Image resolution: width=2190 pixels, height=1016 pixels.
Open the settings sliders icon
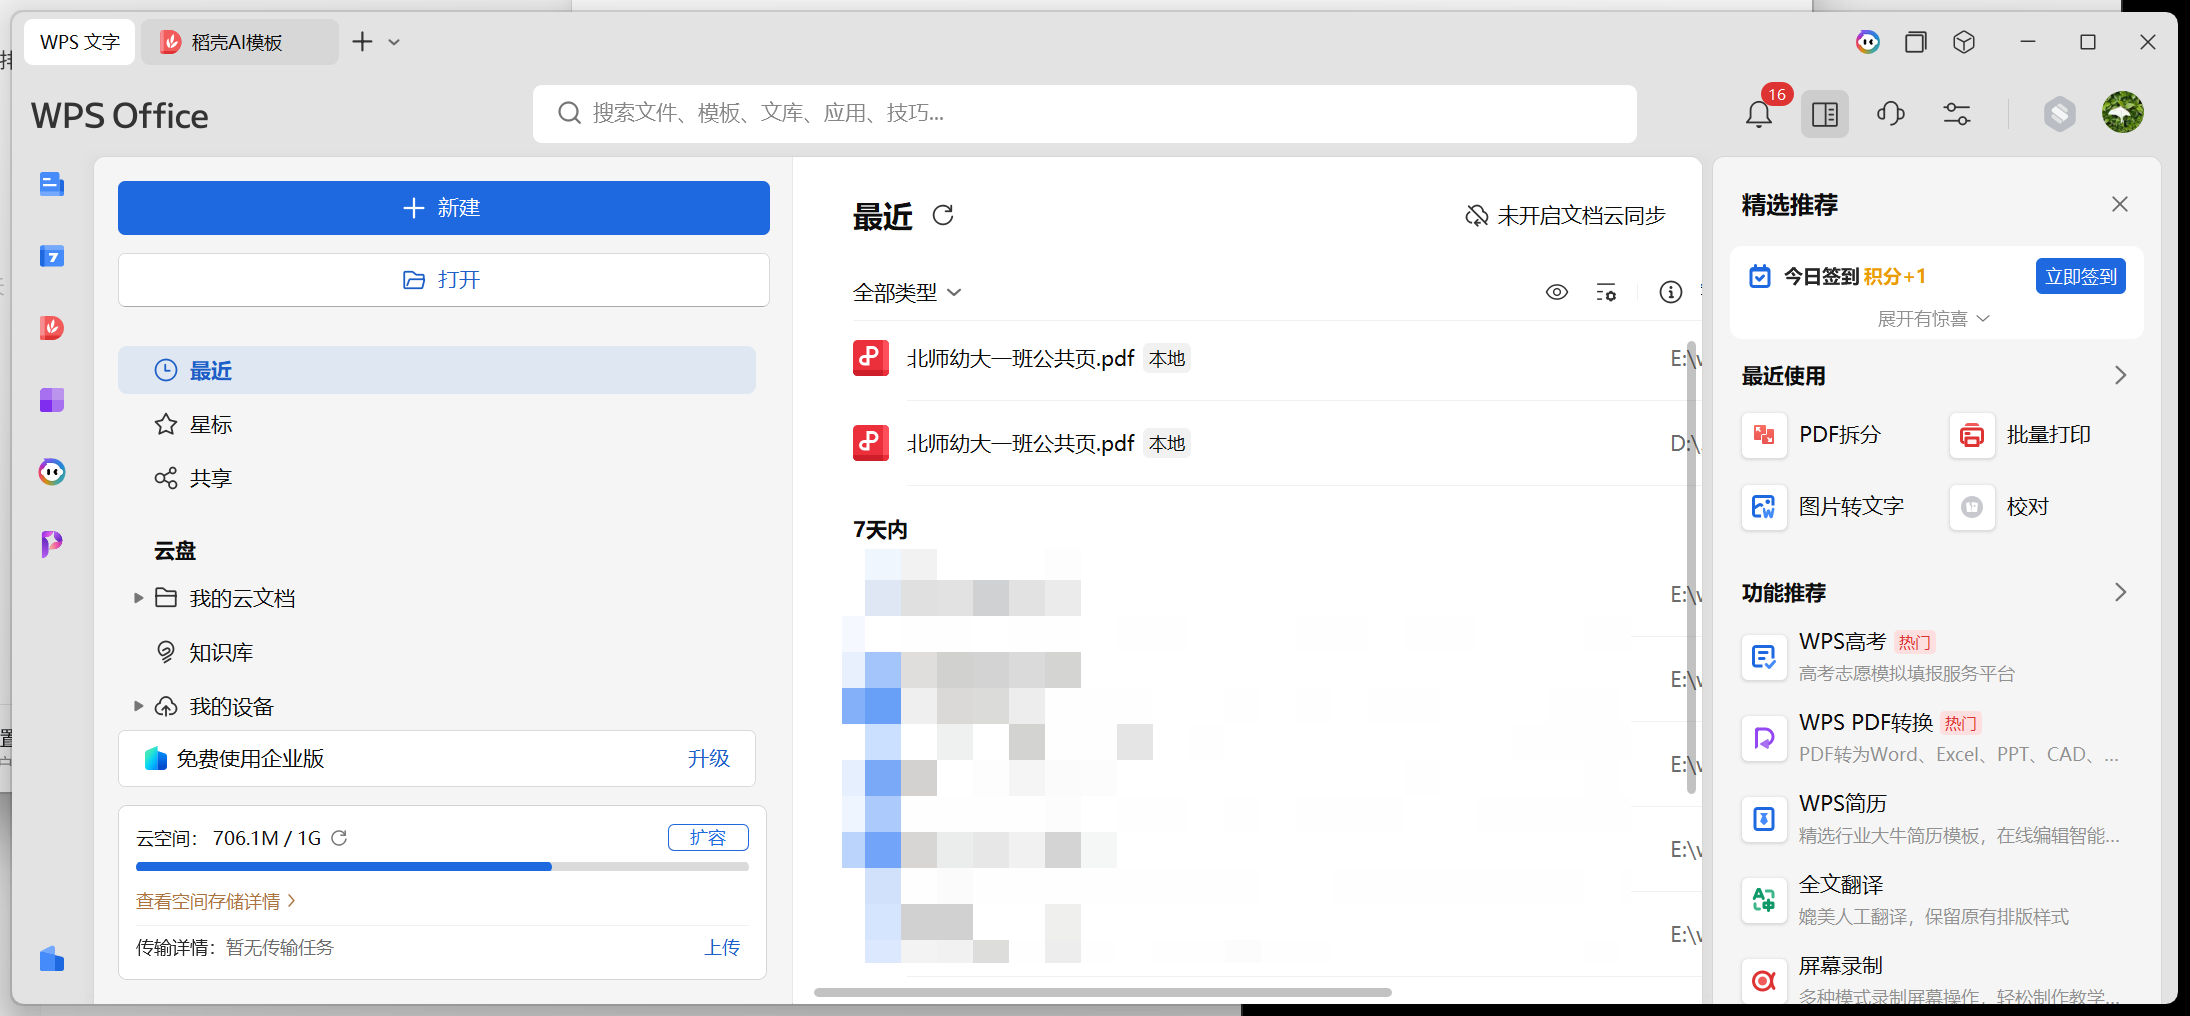click(1957, 114)
